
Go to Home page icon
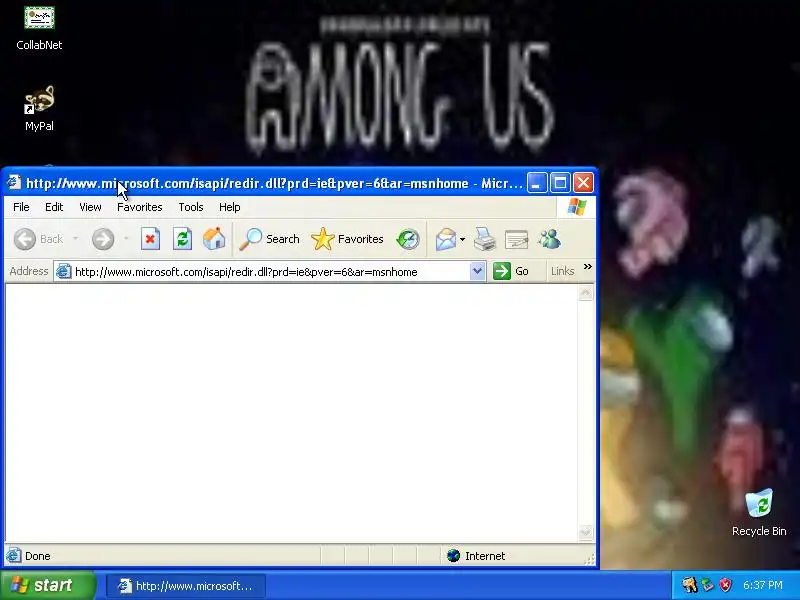click(x=214, y=239)
